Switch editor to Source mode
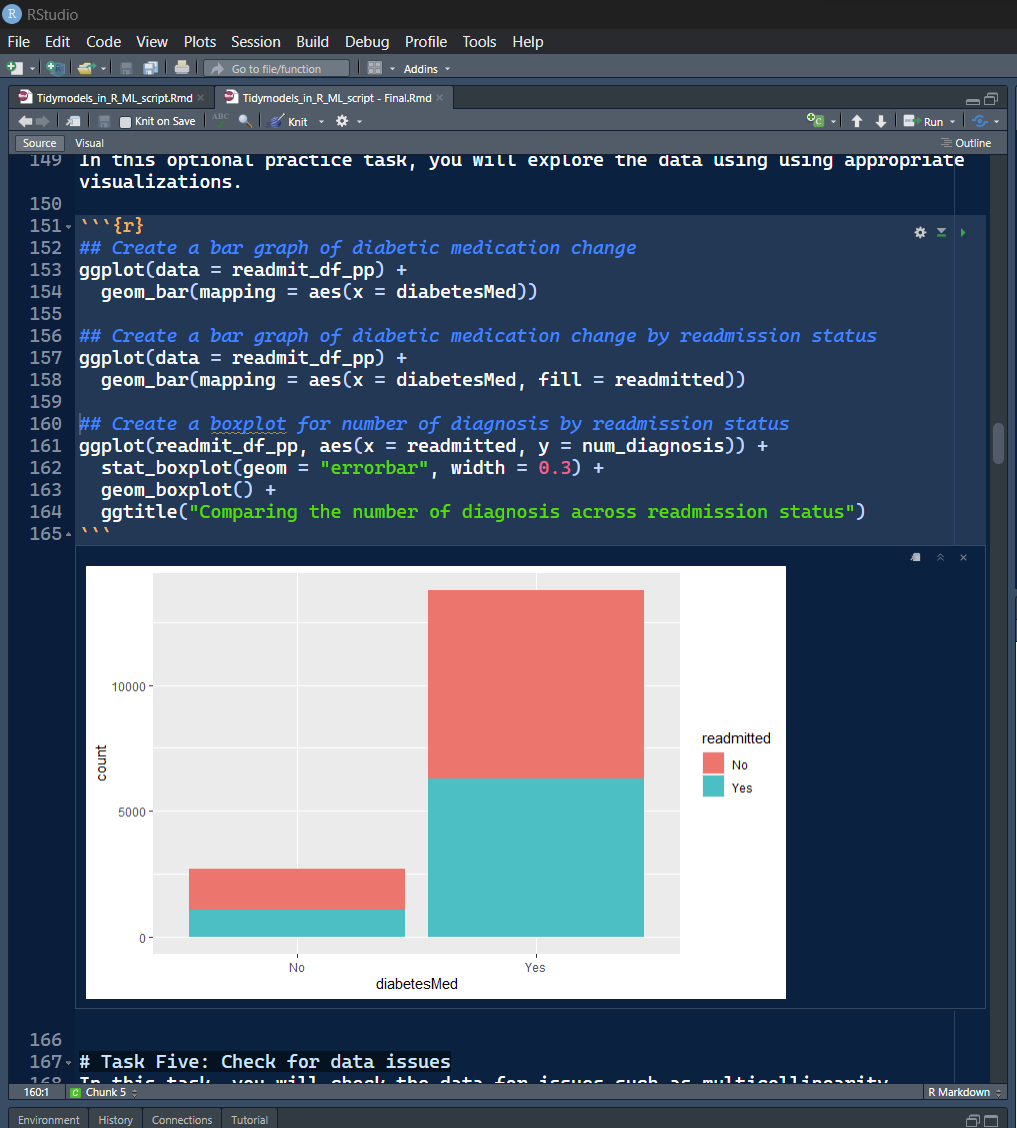The height and width of the screenshot is (1128, 1017). click(40, 143)
